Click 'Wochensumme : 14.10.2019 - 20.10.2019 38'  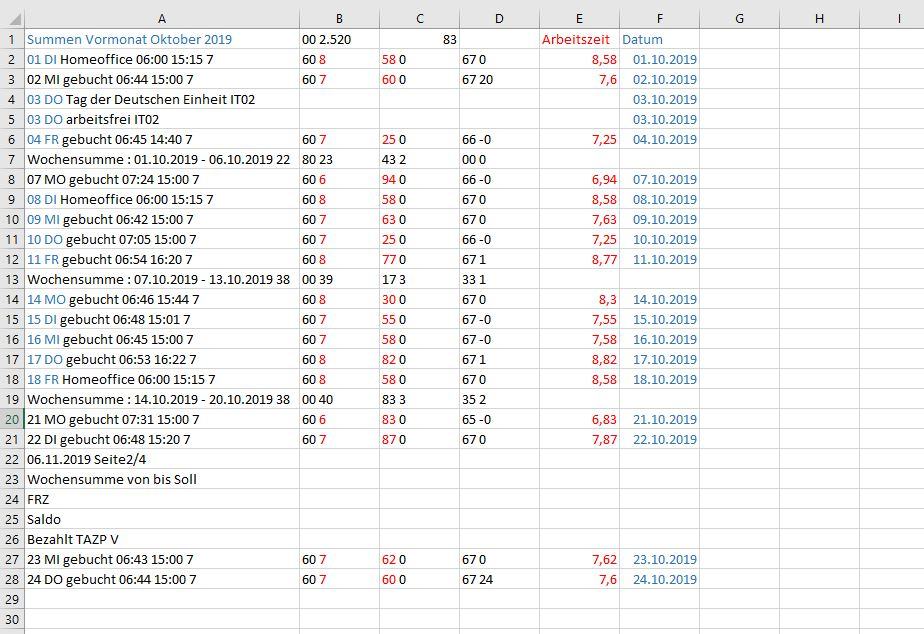[x=161, y=399]
